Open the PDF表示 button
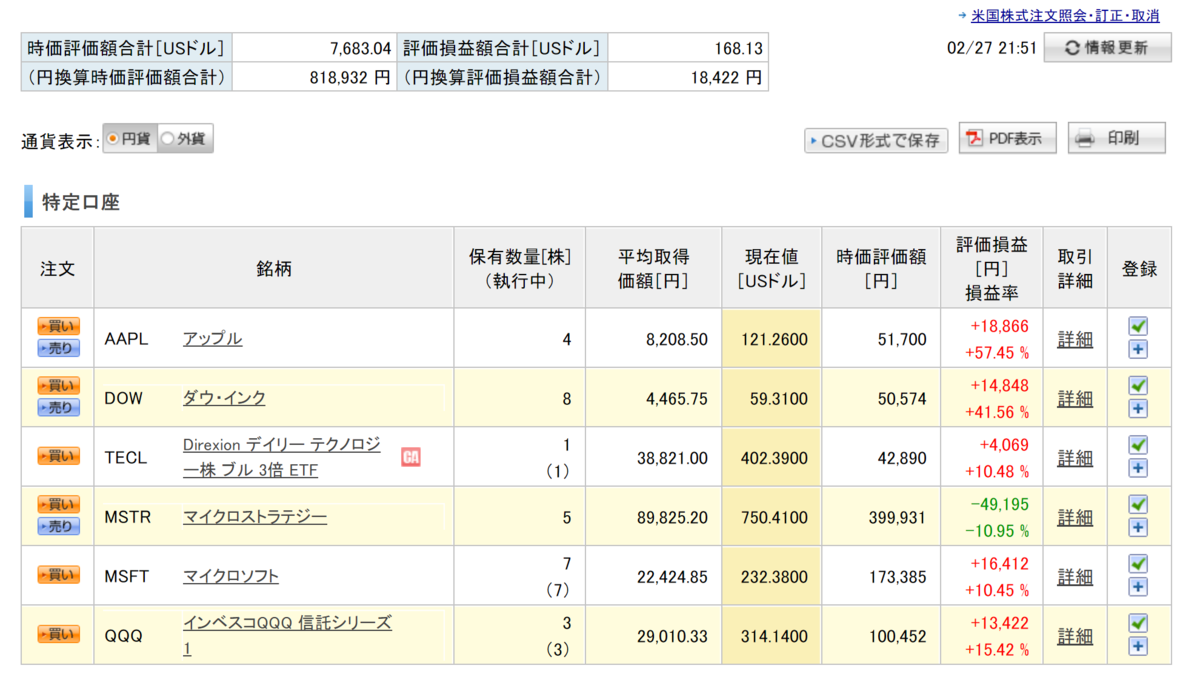 coord(1007,139)
